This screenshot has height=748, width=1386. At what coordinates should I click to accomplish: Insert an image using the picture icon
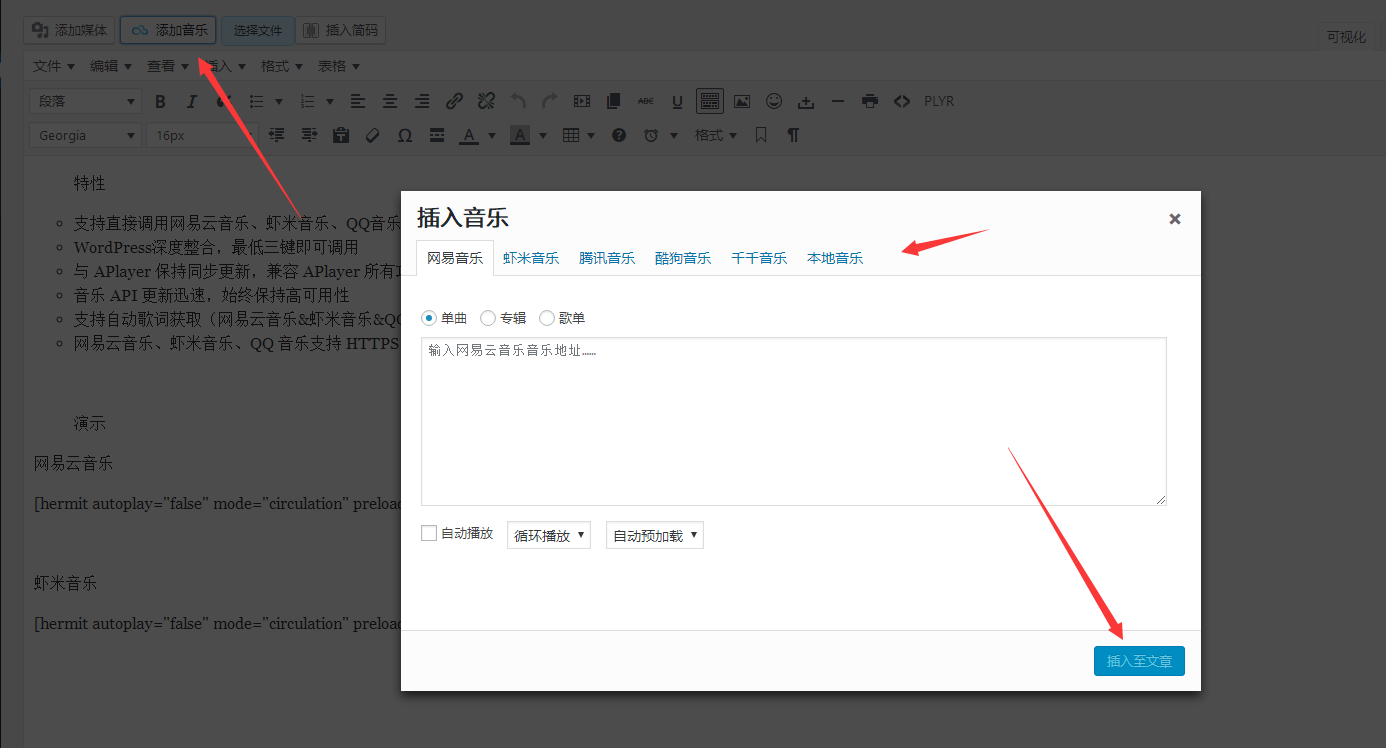pos(742,101)
